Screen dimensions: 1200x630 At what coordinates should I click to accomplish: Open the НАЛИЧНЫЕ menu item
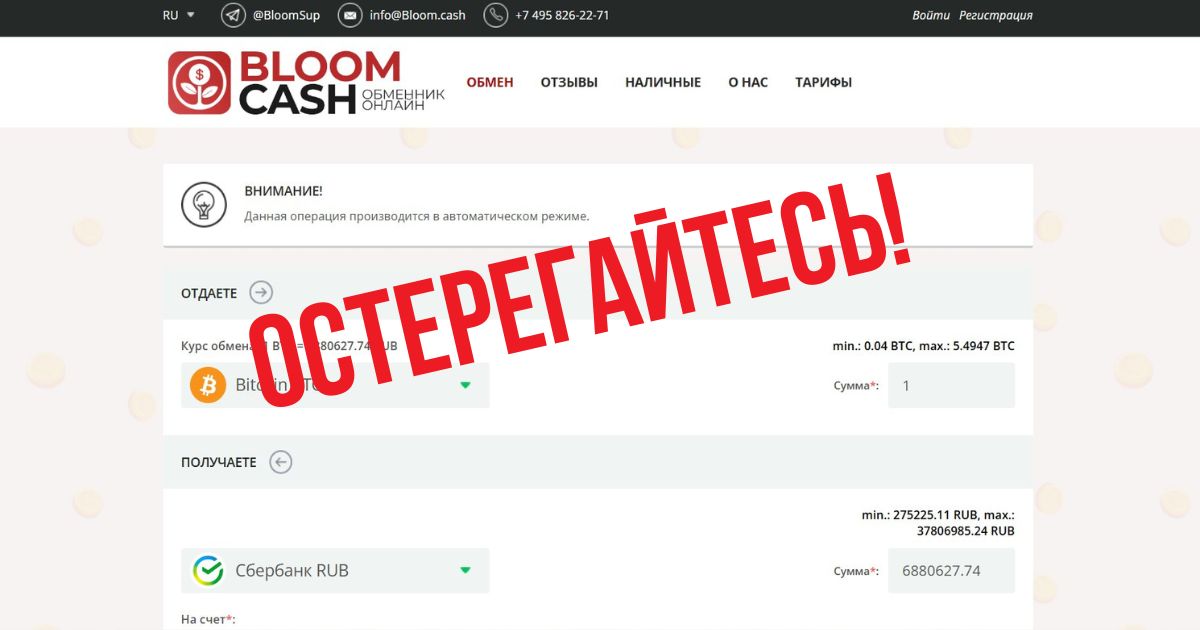[663, 82]
